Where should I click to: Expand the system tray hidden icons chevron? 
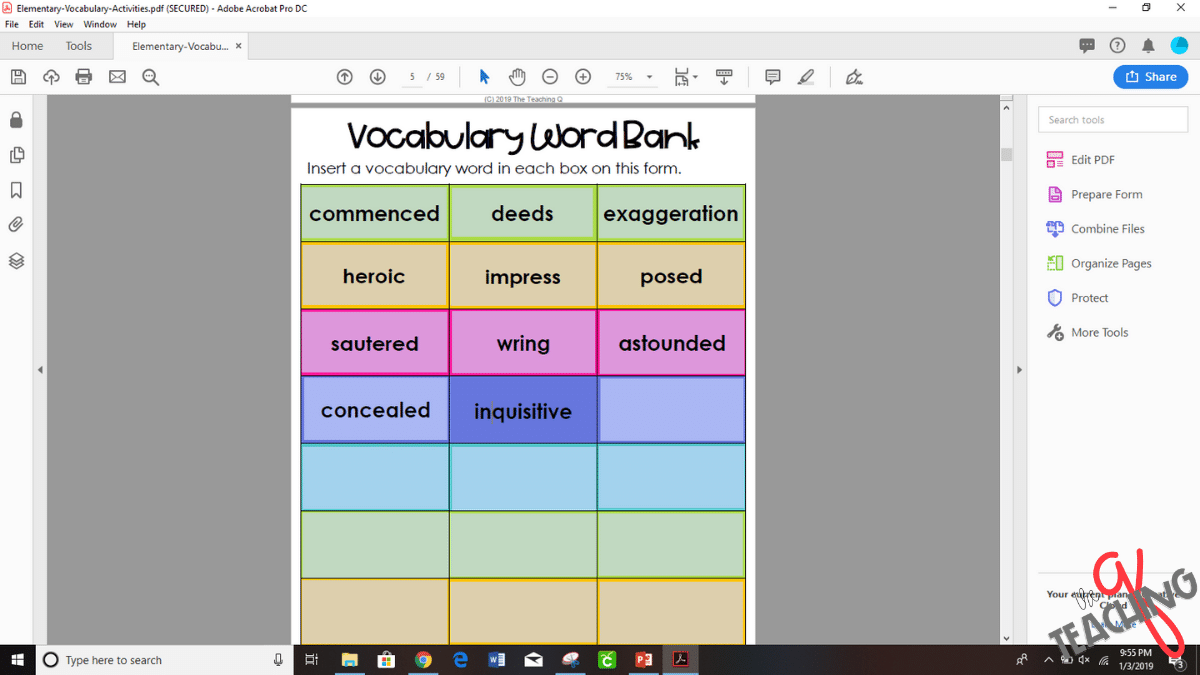pos(1048,660)
